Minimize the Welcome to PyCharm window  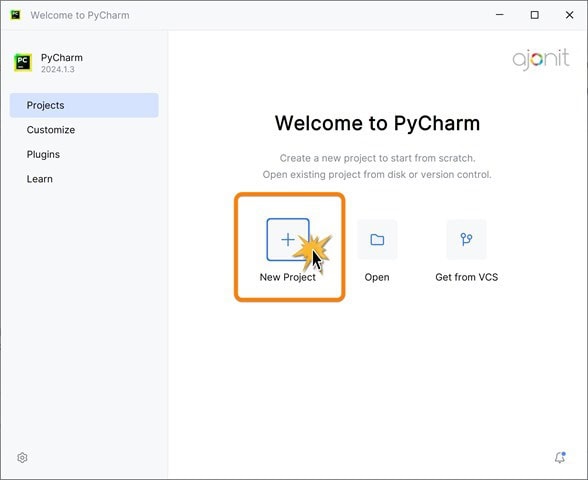tap(500, 15)
